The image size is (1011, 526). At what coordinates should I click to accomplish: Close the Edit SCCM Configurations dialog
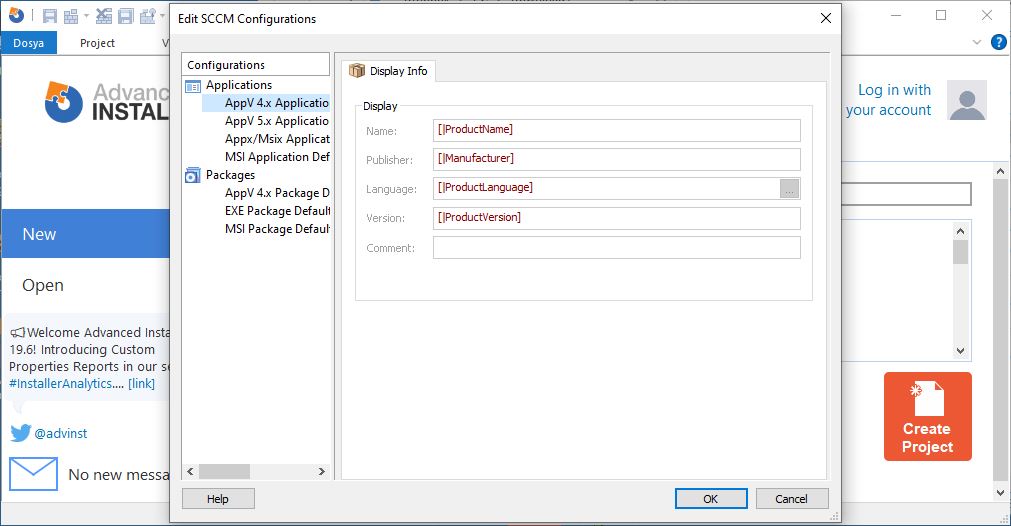click(826, 18)
